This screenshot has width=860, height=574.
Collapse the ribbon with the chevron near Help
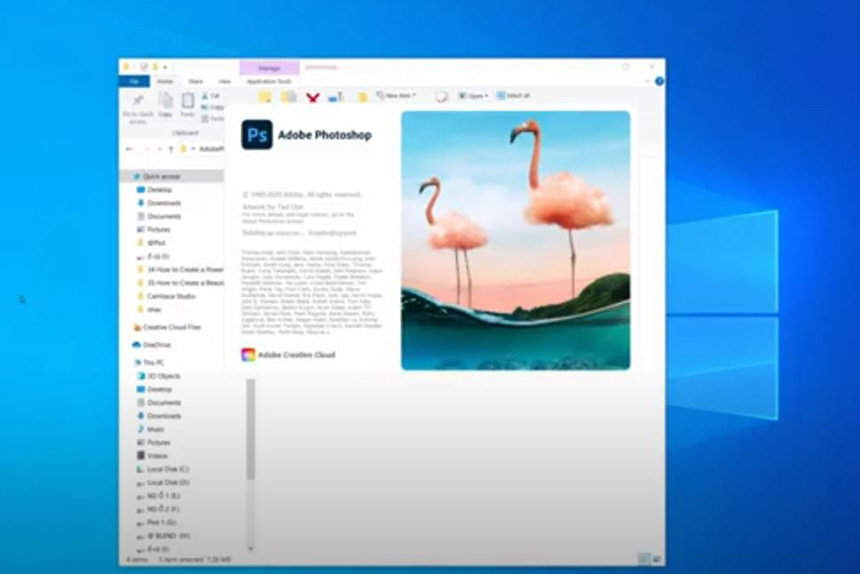tap(648, 81)
